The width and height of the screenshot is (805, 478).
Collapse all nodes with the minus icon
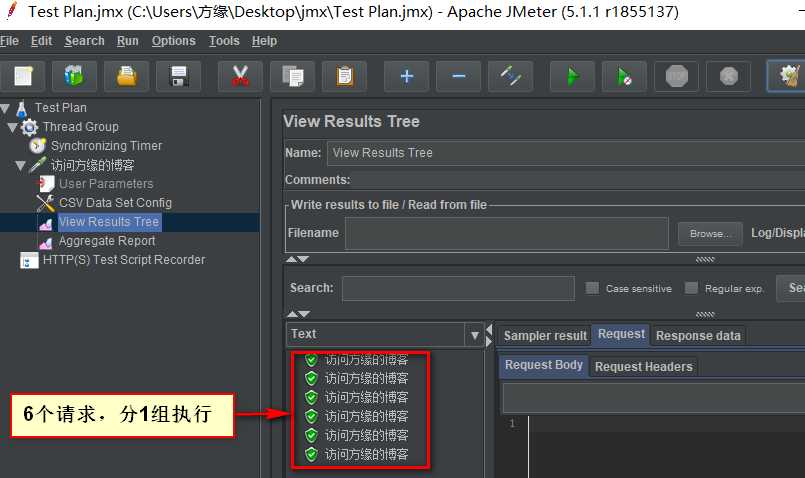tap(458, 77)
